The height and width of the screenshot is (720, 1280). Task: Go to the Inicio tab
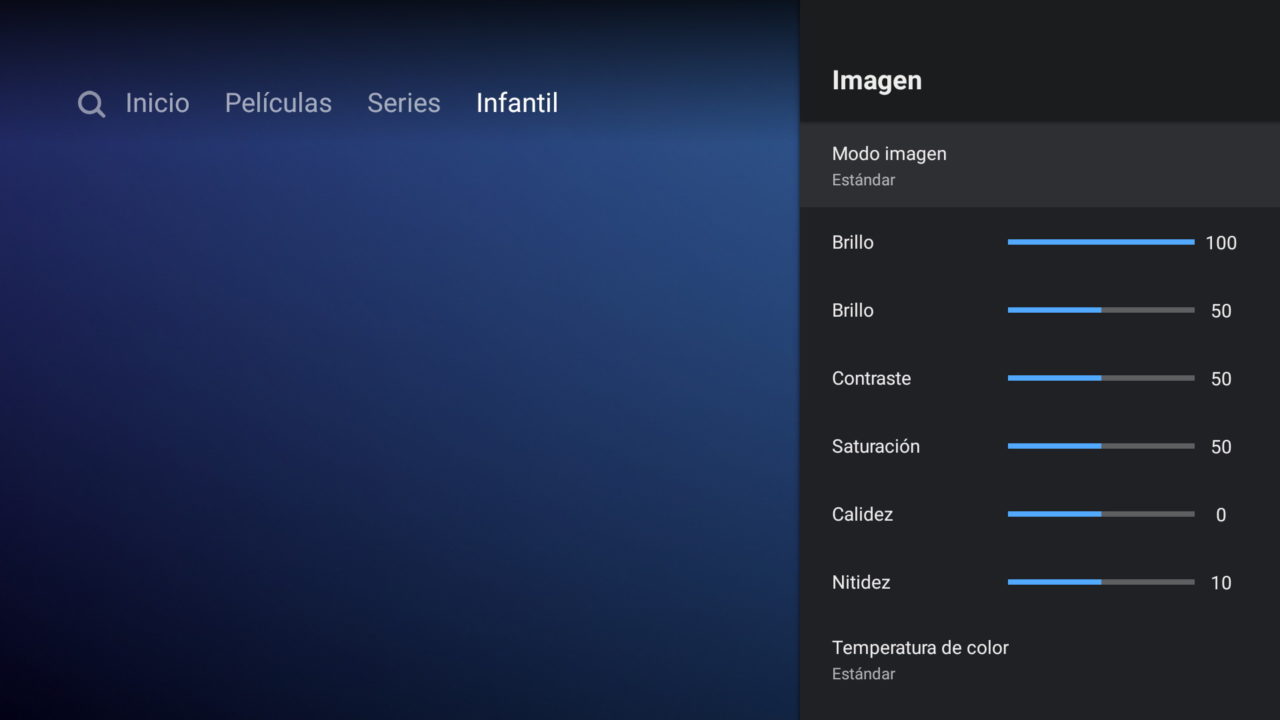click(157, 103)
